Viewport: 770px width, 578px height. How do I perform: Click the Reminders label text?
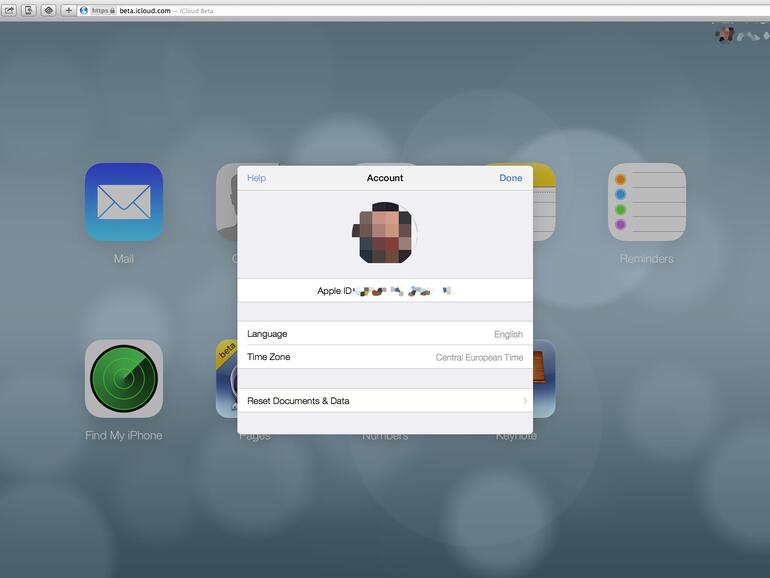click(x=647, y=259)
